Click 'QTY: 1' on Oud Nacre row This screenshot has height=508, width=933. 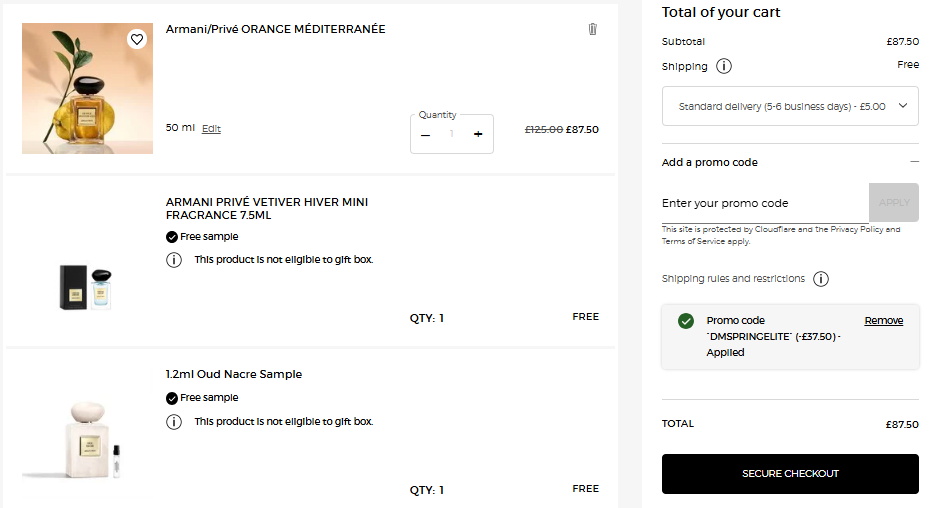pyautogui.click(x=427, y=491)
